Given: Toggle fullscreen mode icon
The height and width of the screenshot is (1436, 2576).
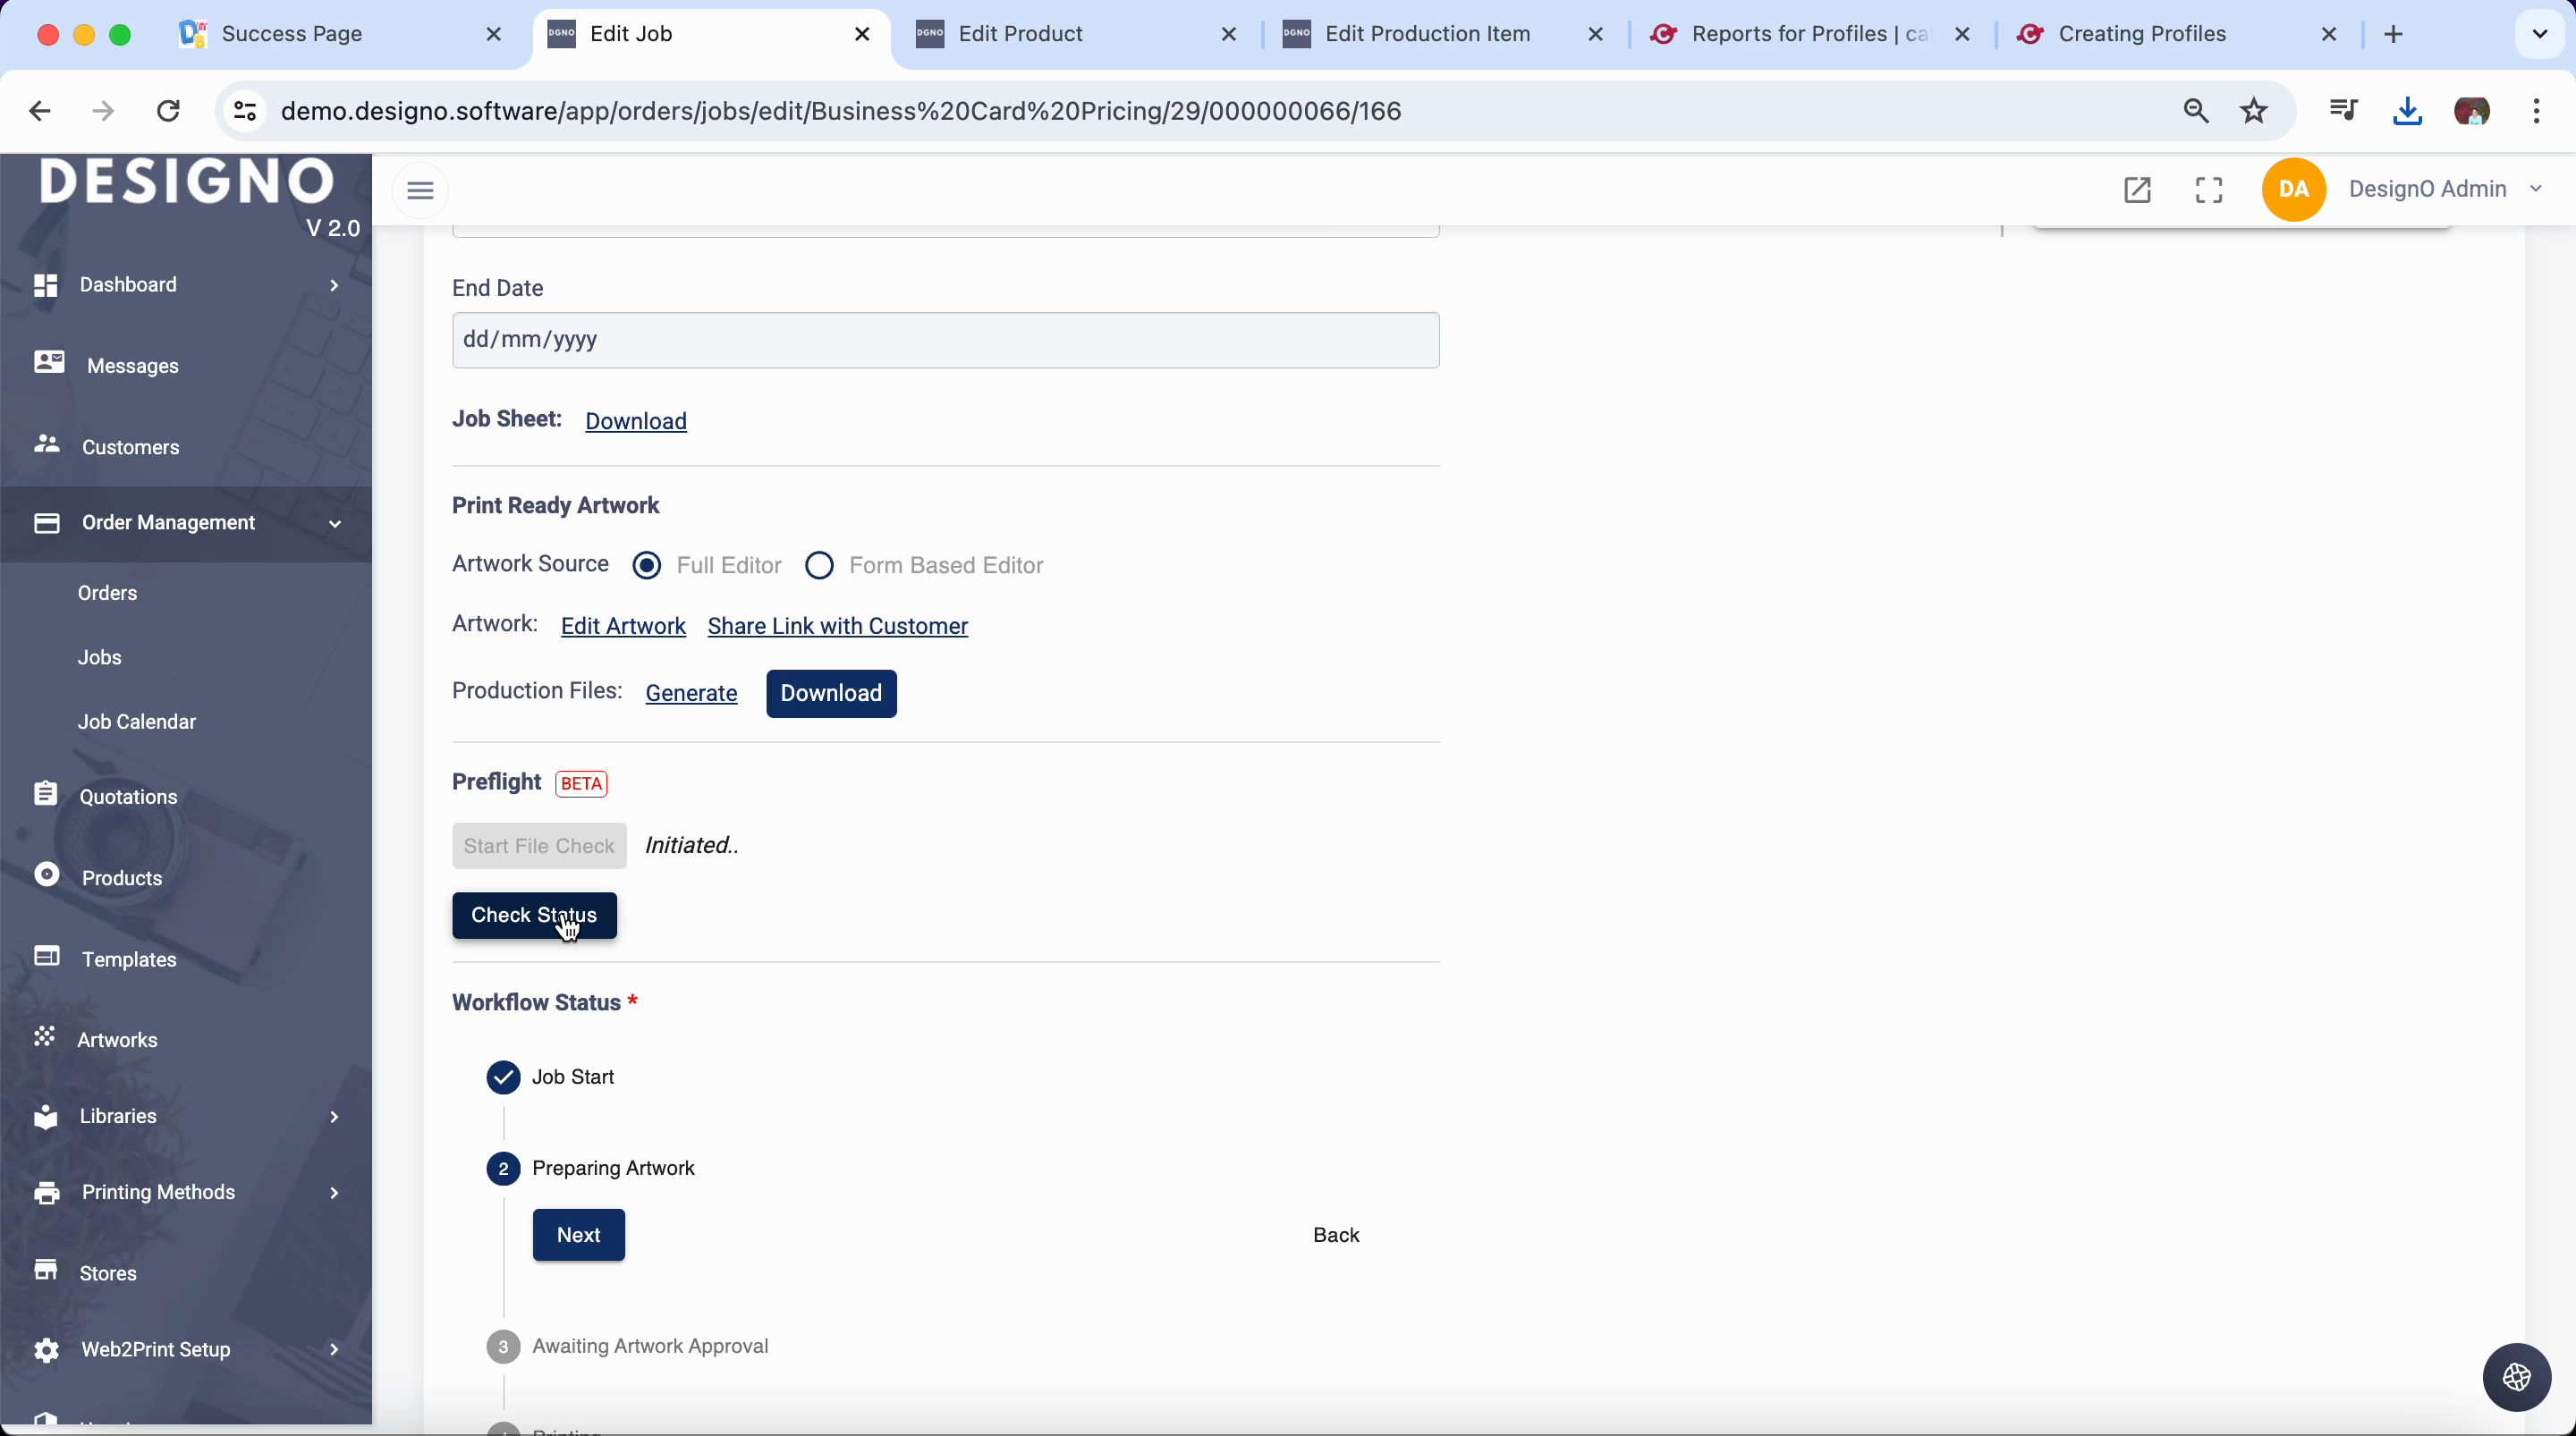Looking at the screenshot, I should 2209,190.
